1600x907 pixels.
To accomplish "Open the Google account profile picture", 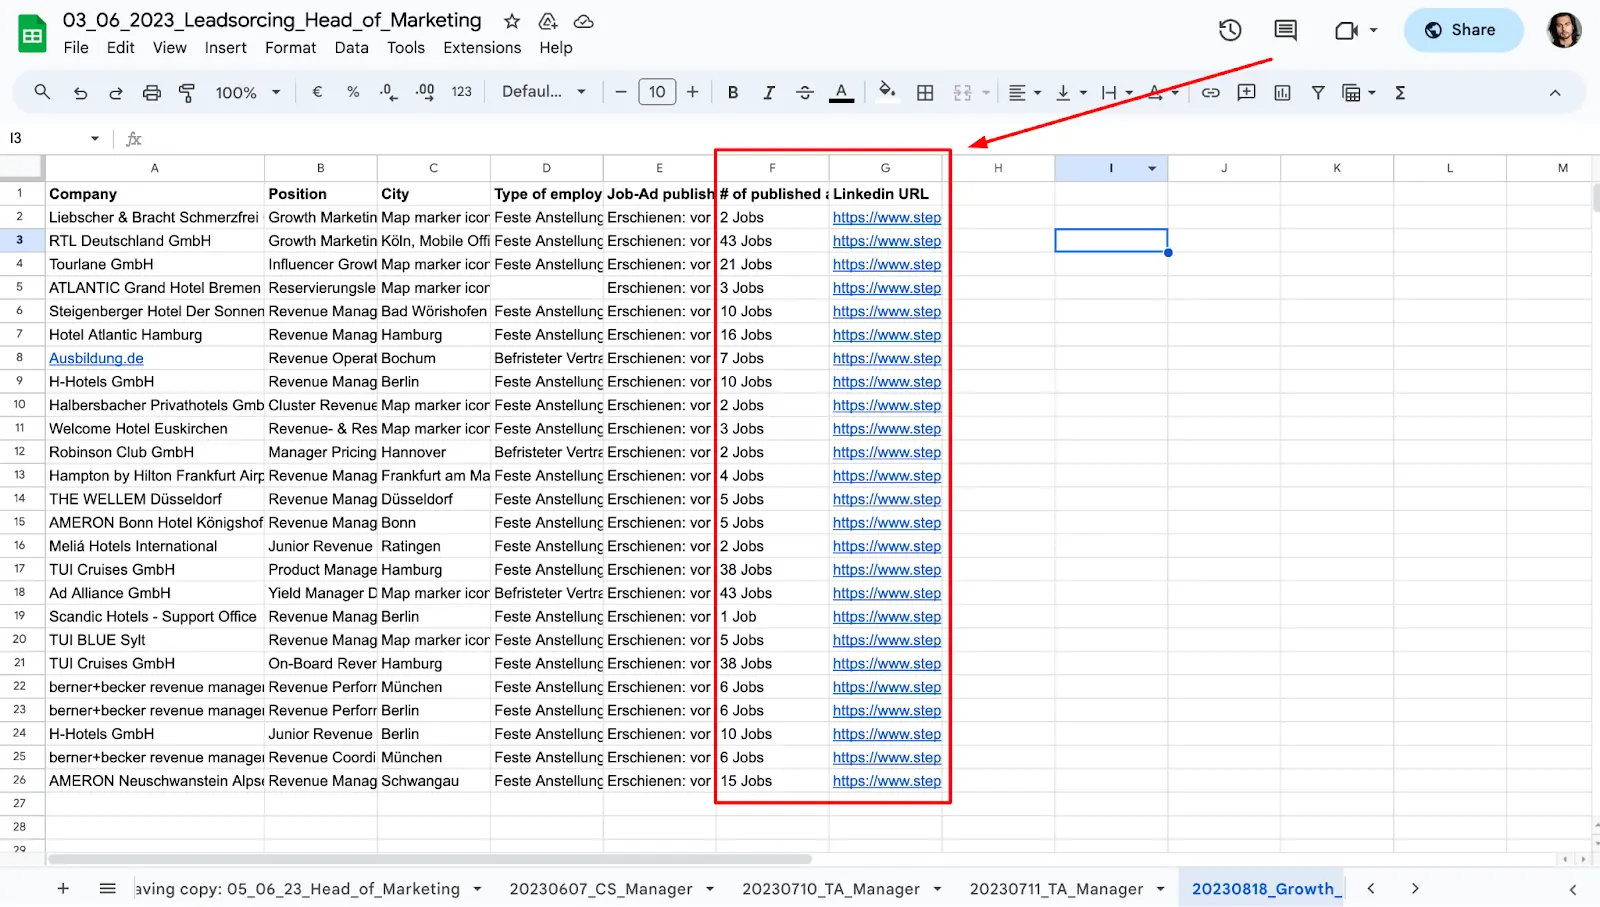I will pyautogui.click(x=1564, y=30).
